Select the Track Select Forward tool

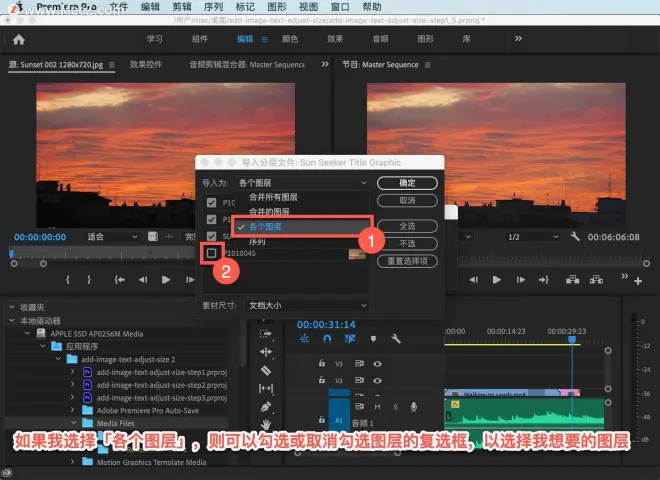266,334
